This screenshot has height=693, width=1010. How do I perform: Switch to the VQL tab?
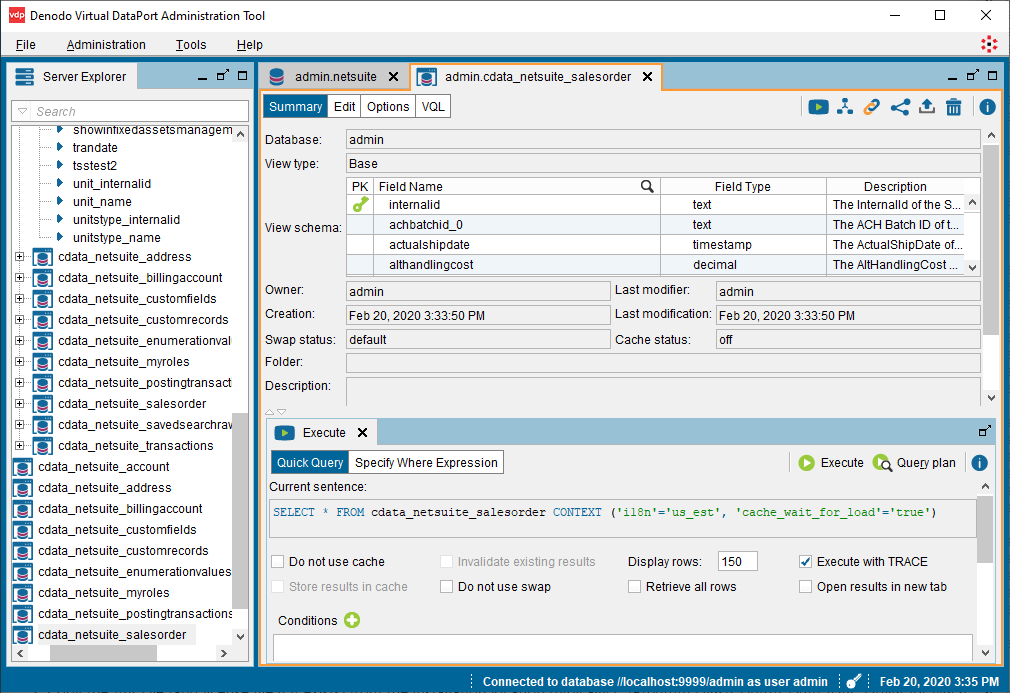pyautogui.click(x=433, y=107)
